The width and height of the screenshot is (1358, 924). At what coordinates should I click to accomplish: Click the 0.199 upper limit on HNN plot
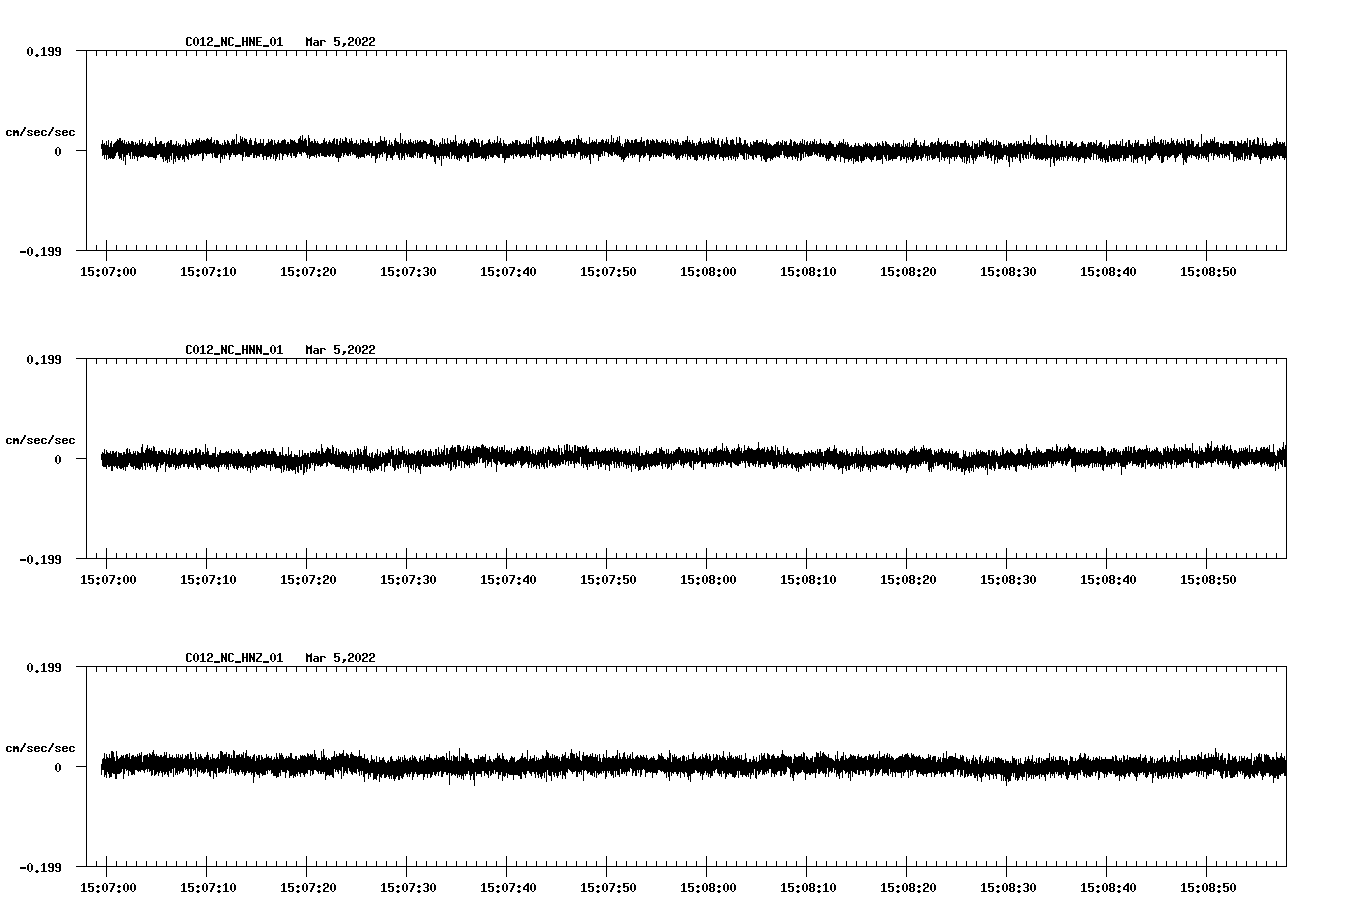[x=43, y=359]
